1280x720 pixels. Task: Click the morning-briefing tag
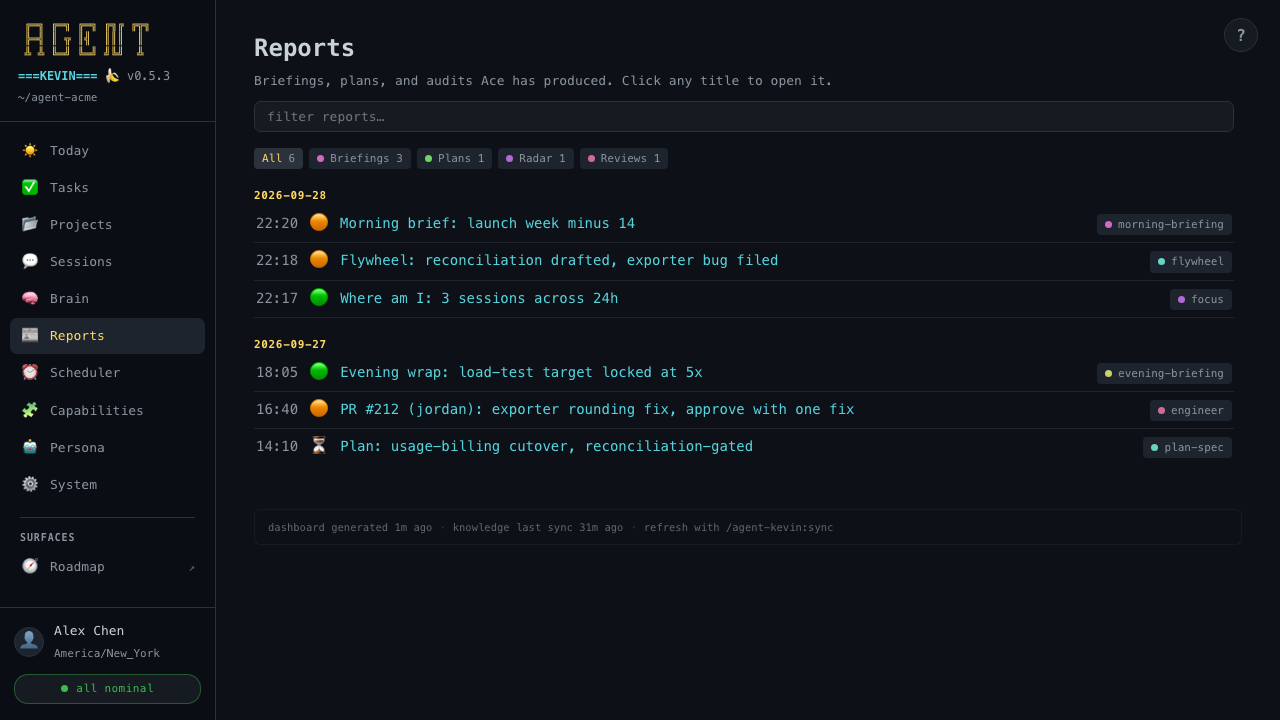coord(1164,224)
